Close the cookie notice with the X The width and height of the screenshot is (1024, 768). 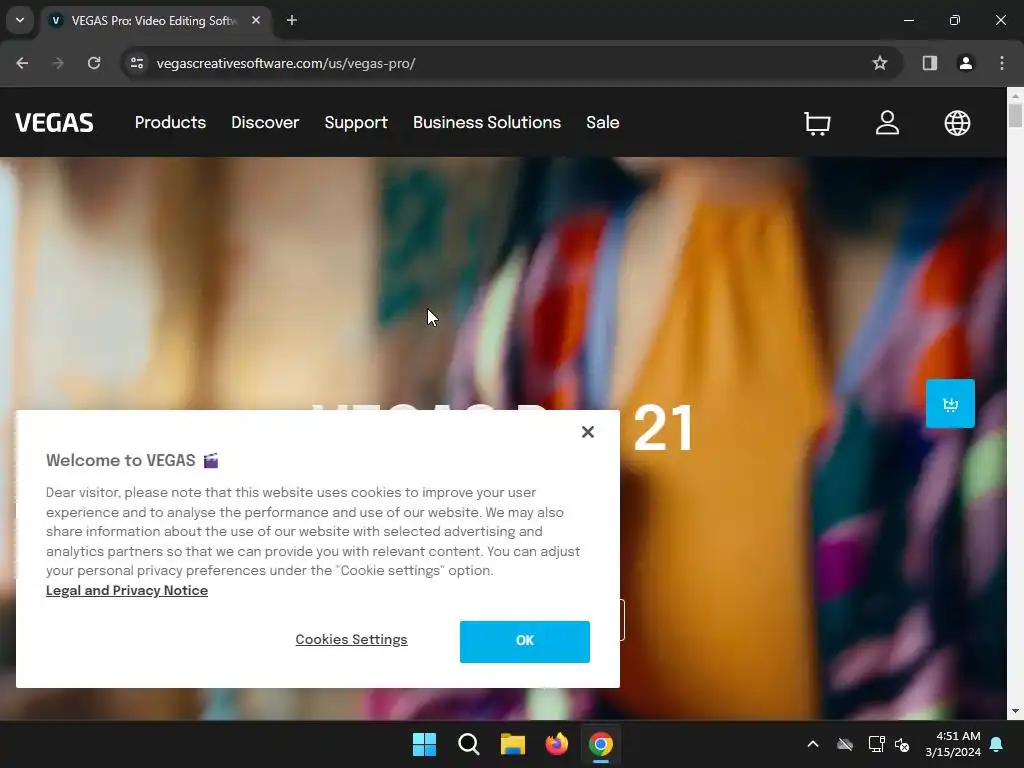click(588, 432)
